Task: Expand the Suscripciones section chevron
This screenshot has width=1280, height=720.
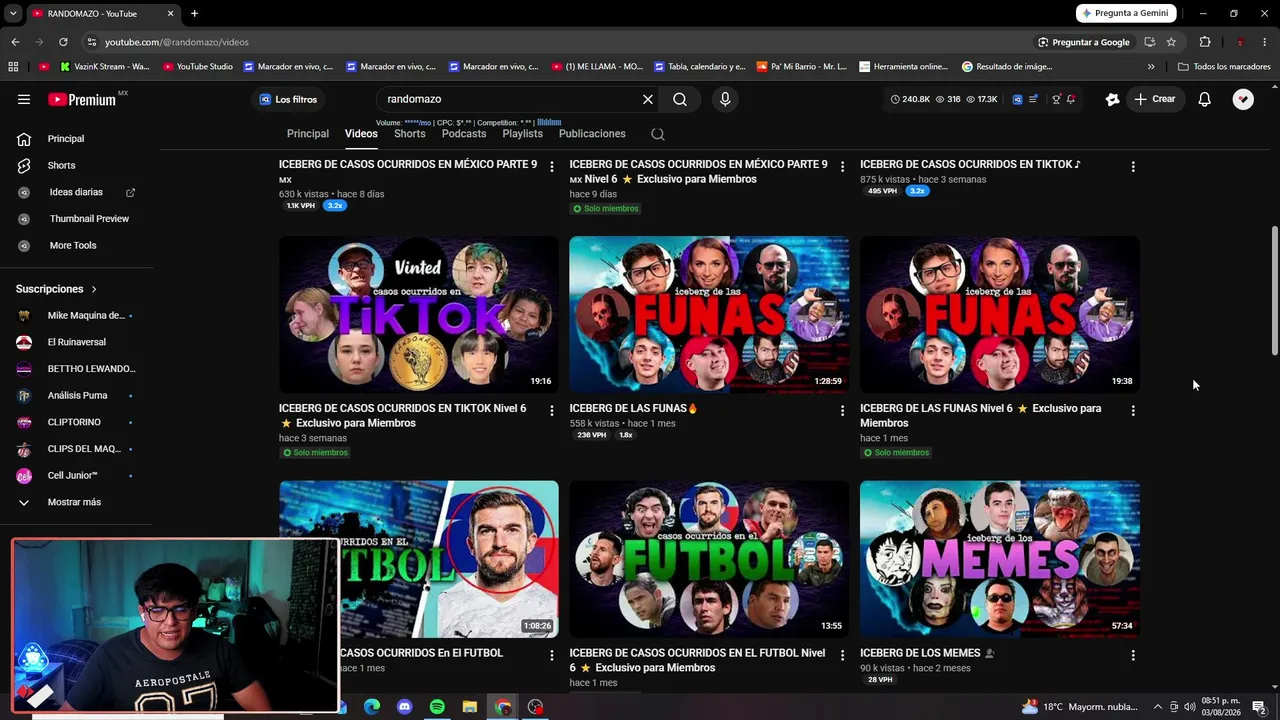Action: pos(94,289)
